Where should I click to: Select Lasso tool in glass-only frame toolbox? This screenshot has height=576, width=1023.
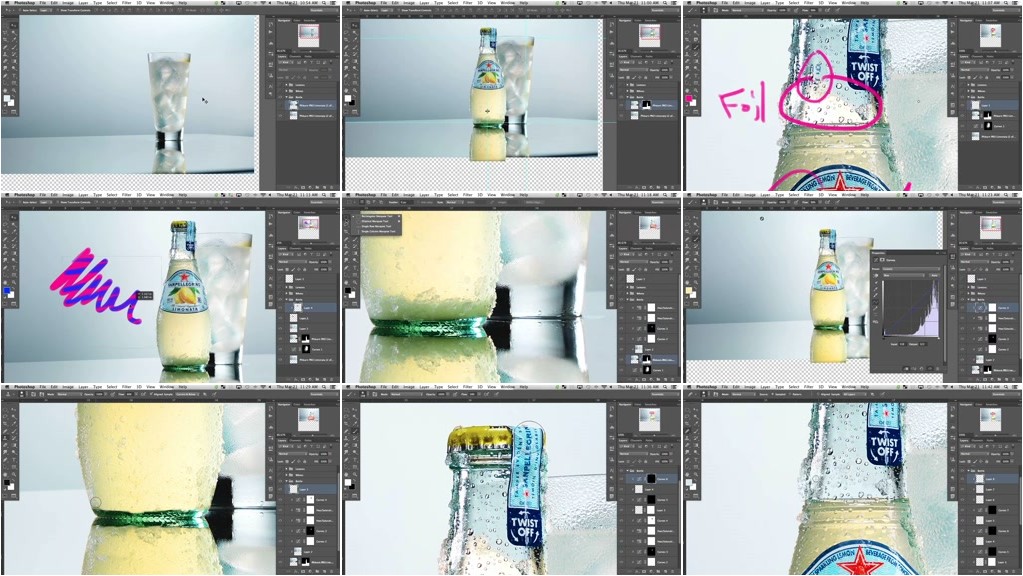click(5, 33)
